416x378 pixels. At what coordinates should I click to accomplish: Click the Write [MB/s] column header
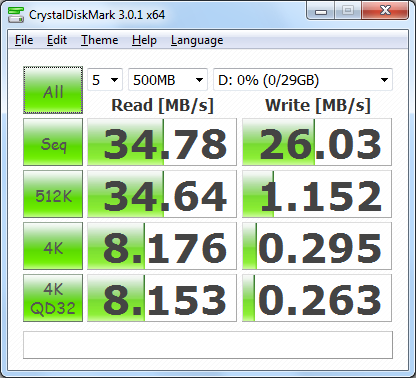tap(318, 106)
